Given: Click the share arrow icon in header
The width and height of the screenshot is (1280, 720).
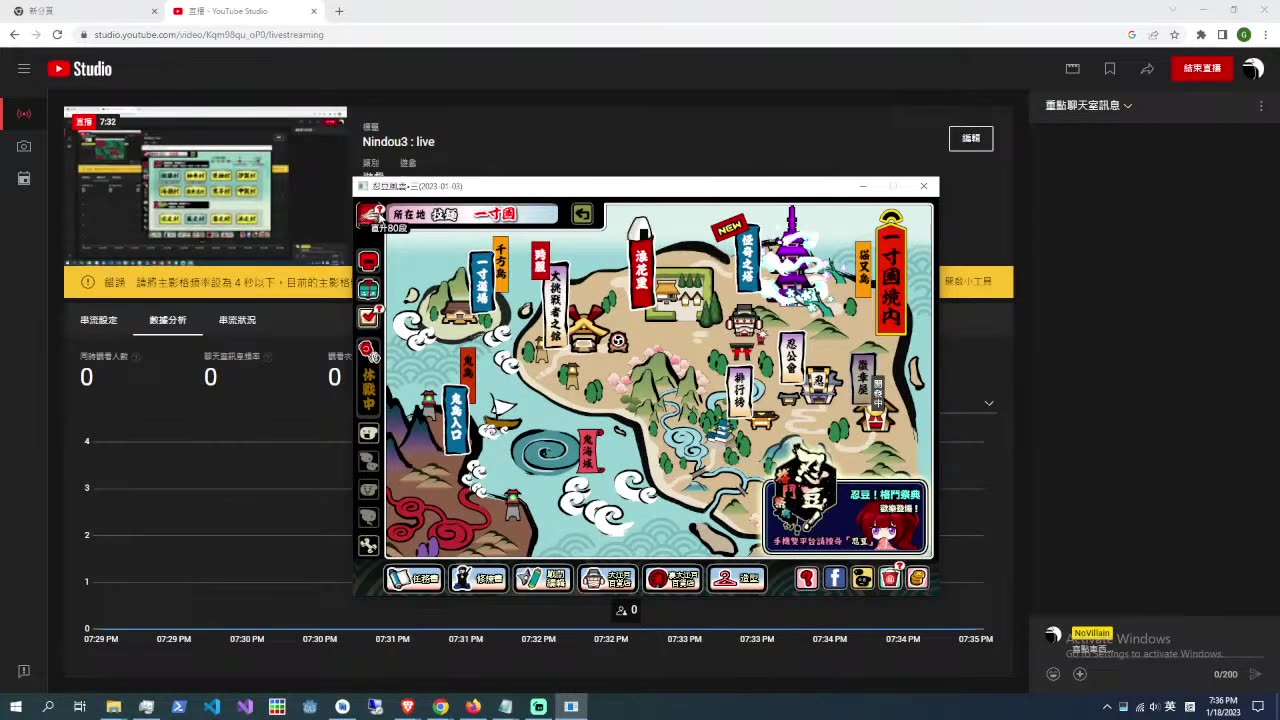Looking at the screenshot, I should tap(1147, 69).
